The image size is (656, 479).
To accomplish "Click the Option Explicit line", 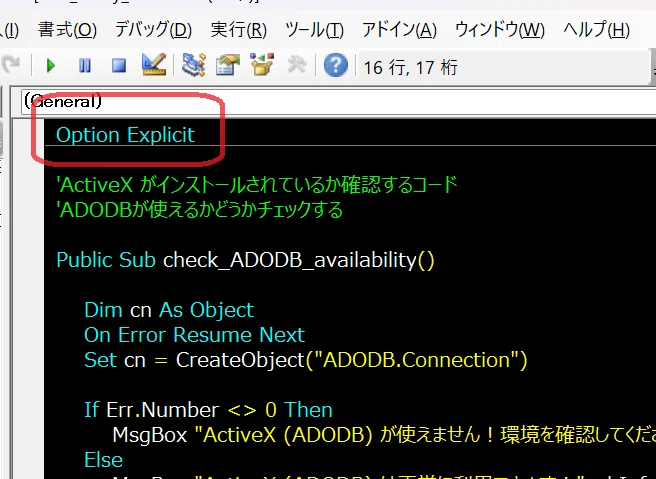I will coord(126,135).
